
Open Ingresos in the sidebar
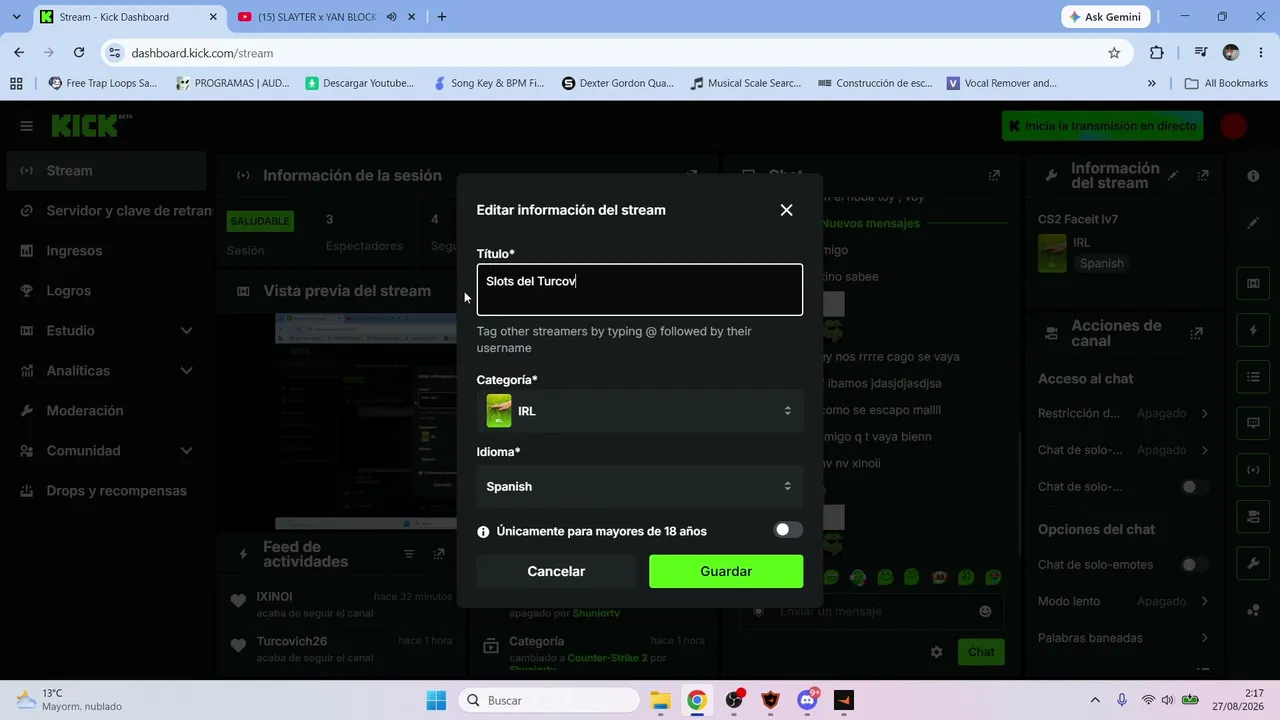tap(106, 251)
